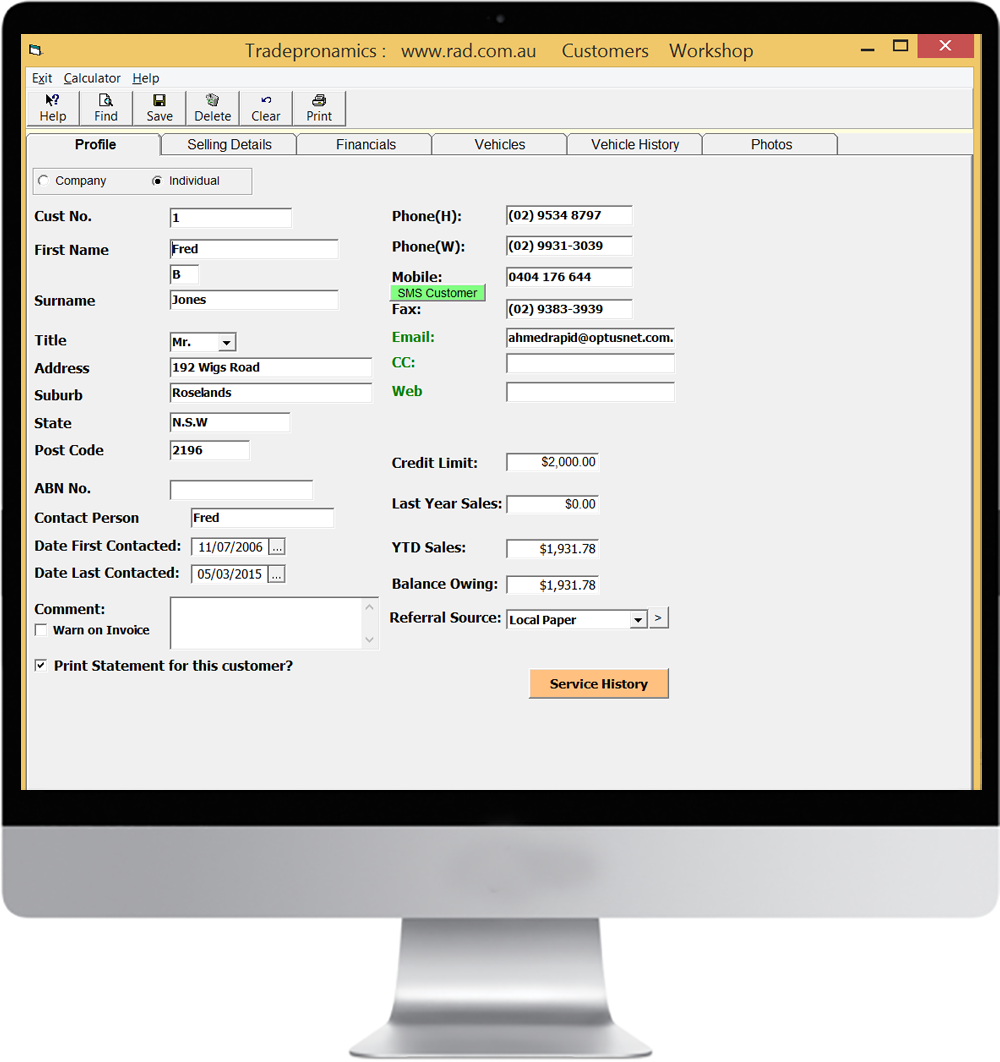Click the Comment box scroll up arrow
Image resolution: width=1000 pixels, height=1062 pixels.
point(369,607)
